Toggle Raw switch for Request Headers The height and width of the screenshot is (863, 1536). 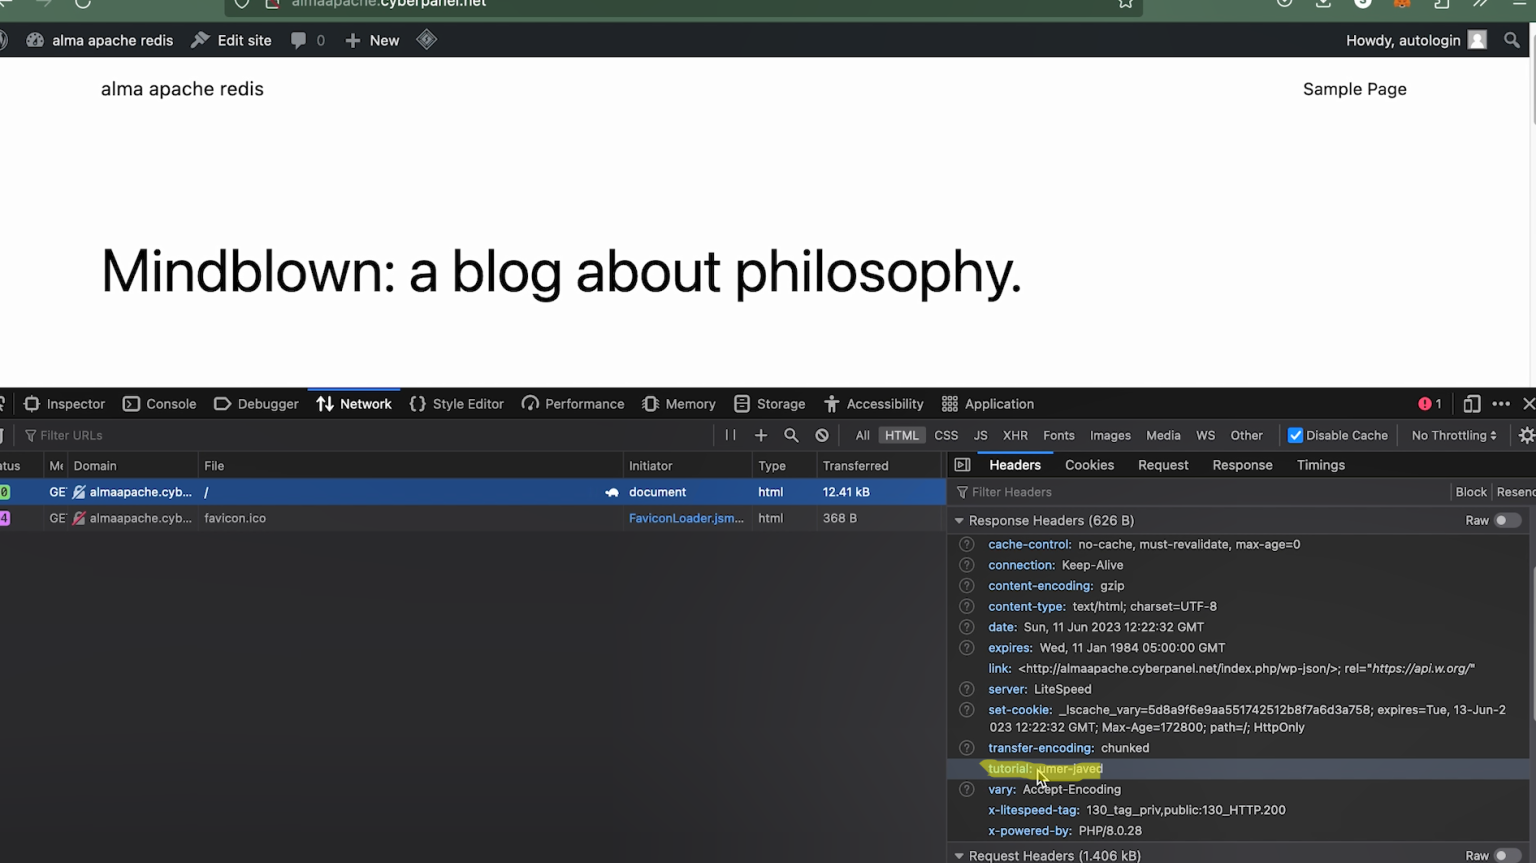1507,855
